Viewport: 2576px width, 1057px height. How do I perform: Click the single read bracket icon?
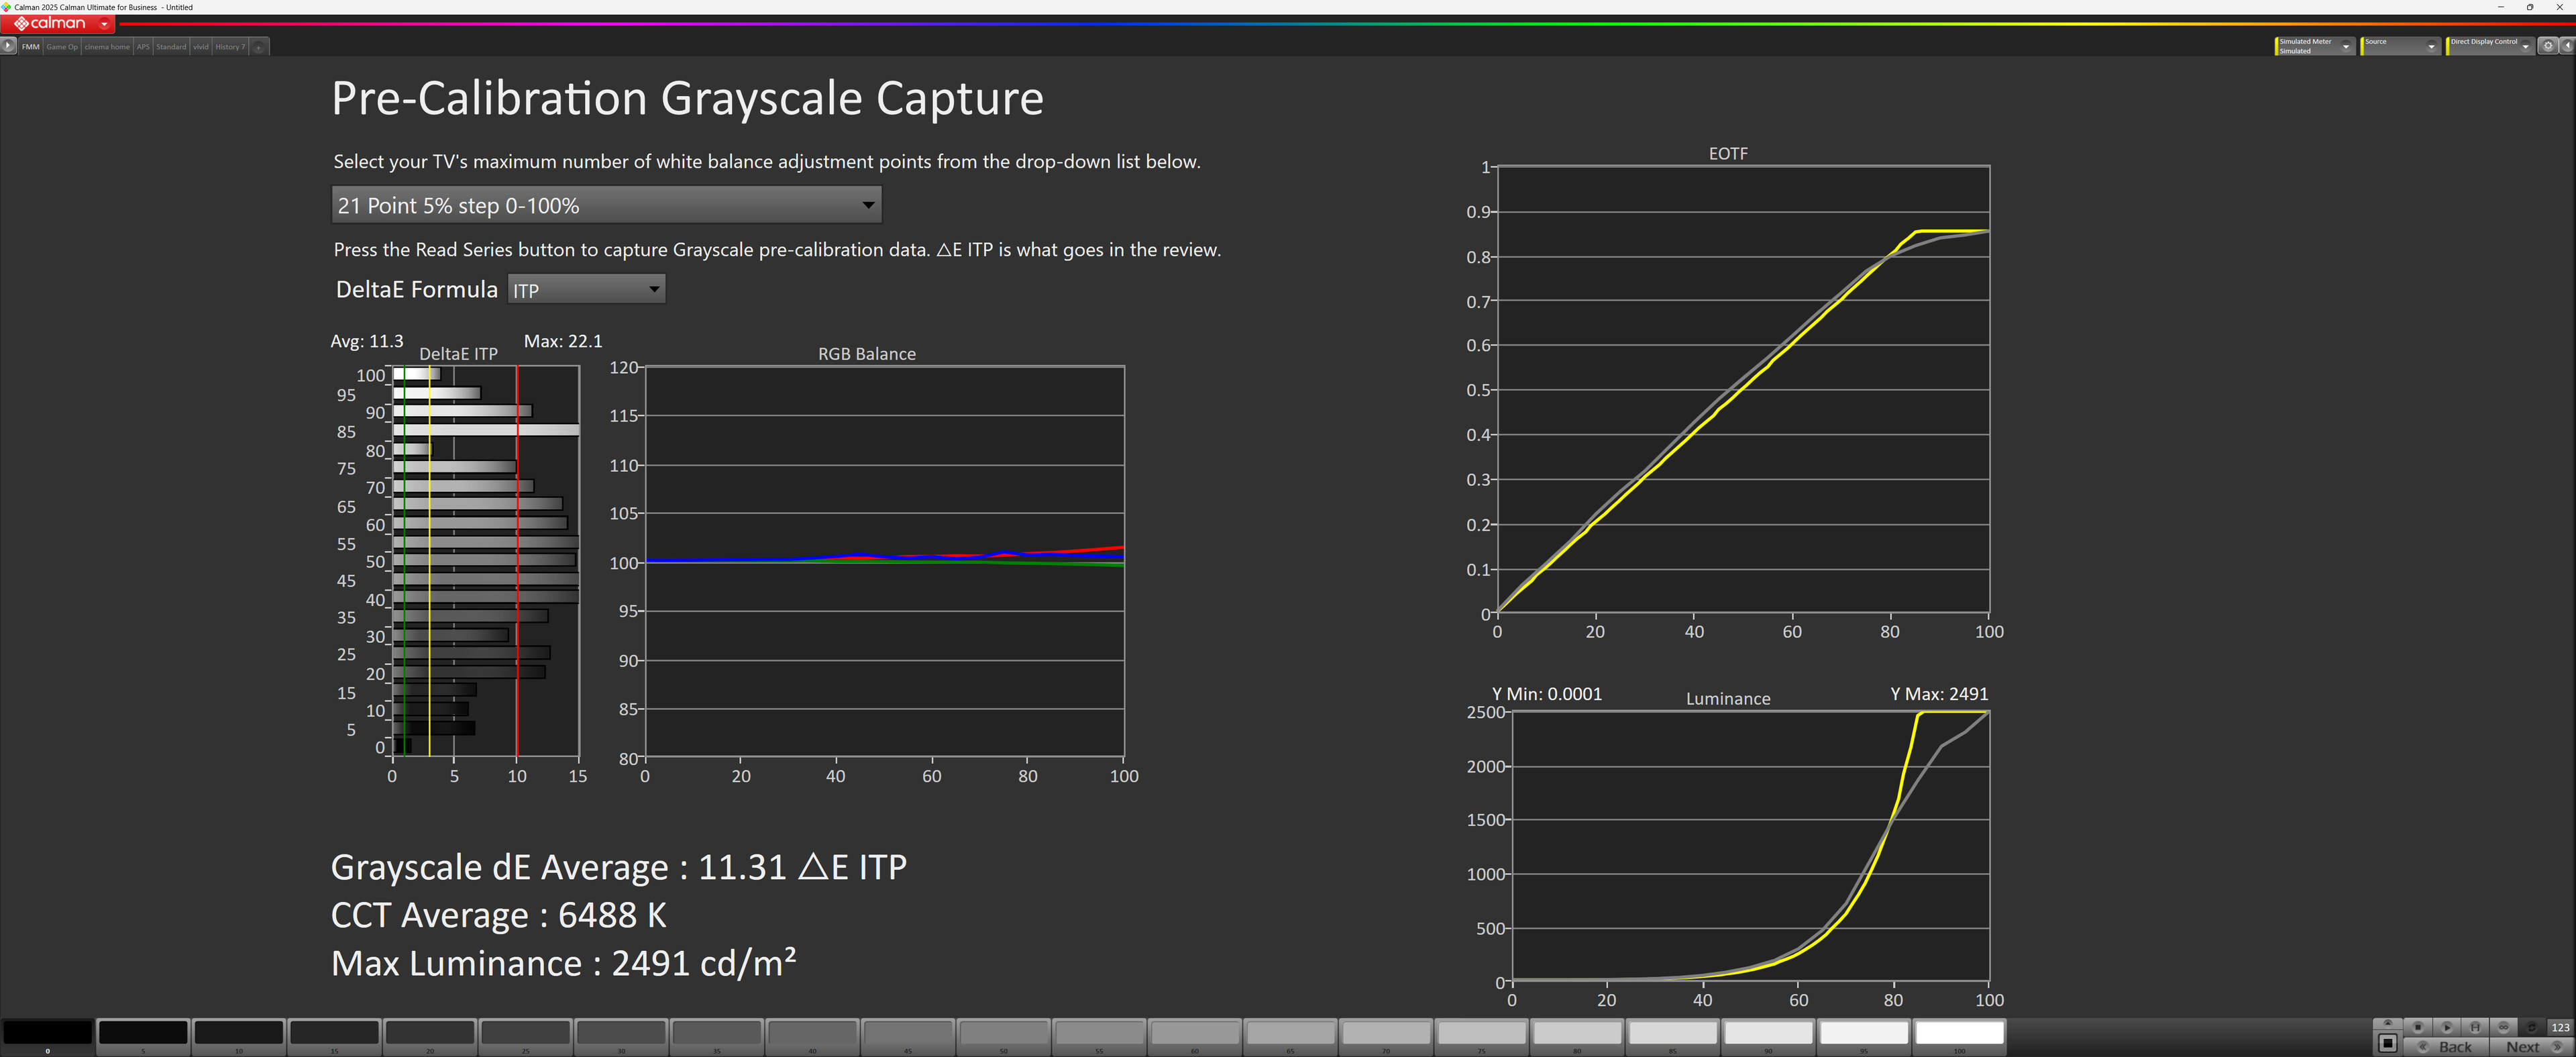2475,1028
